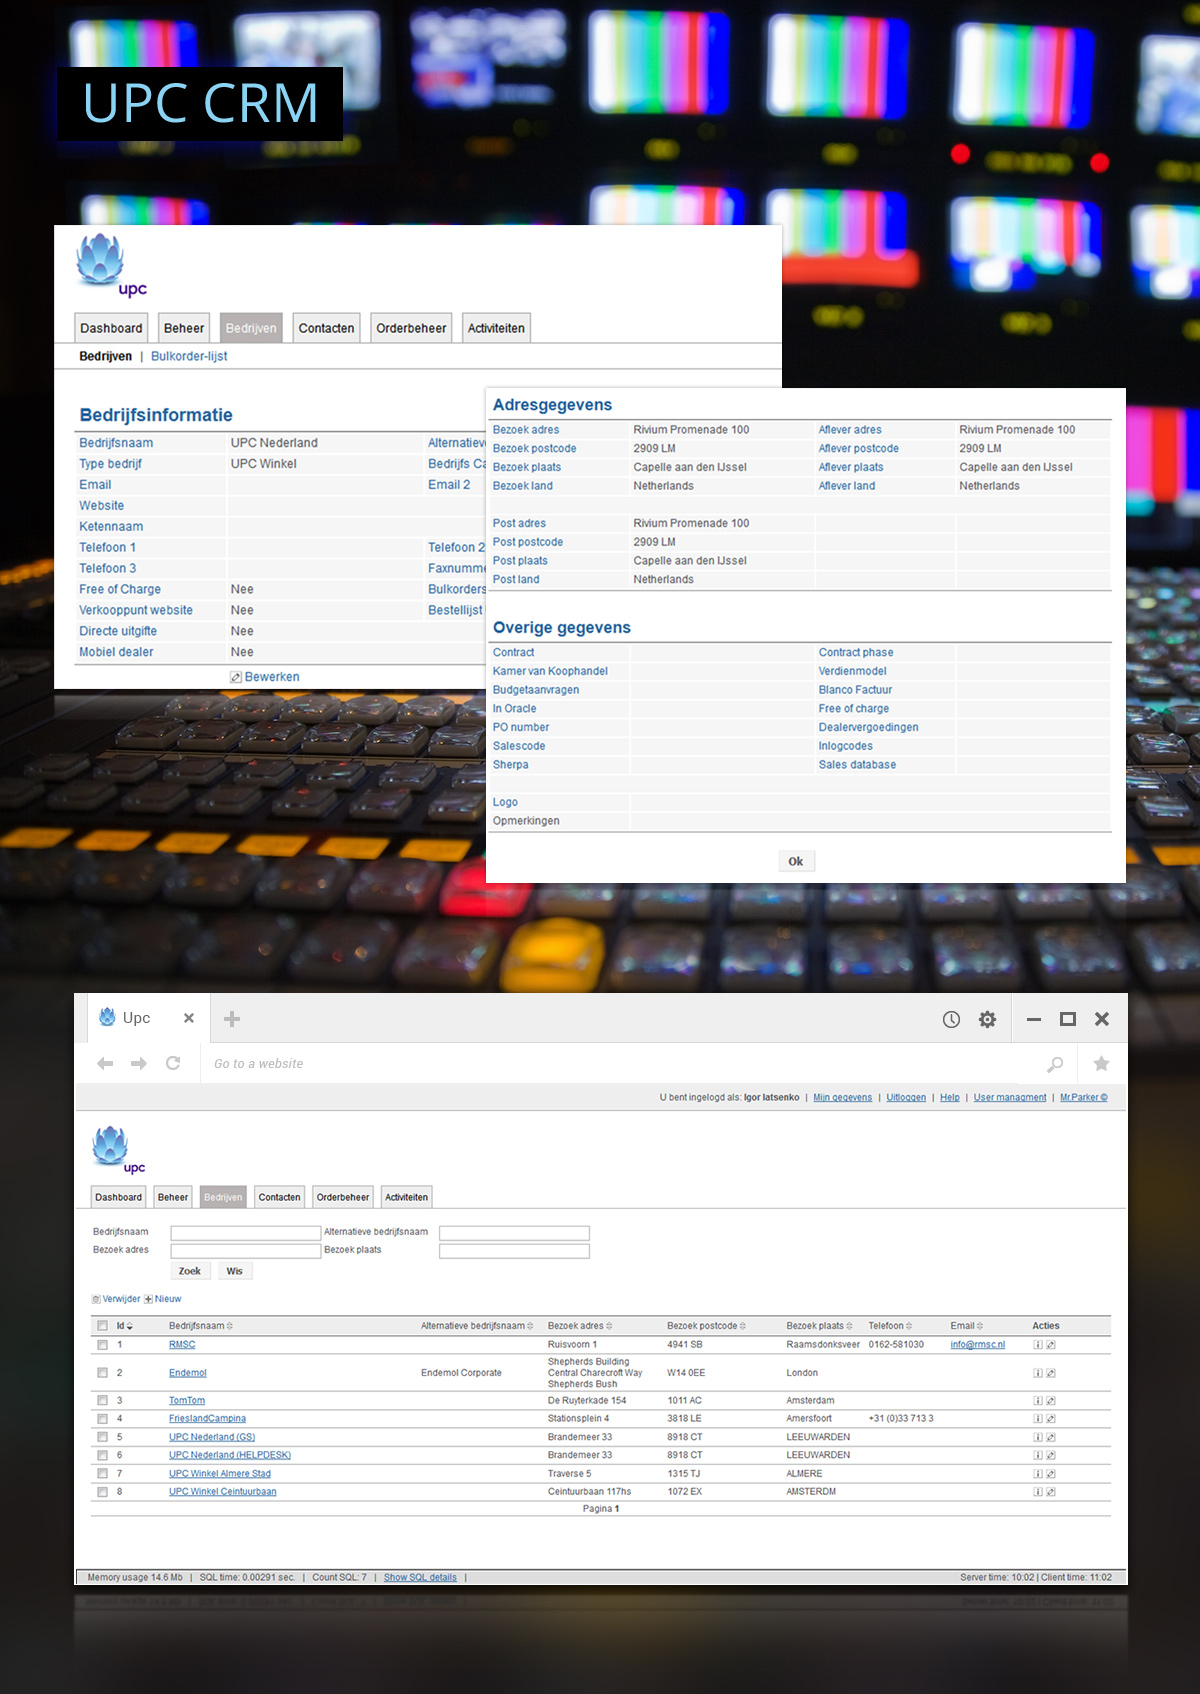Sort by Bezoek postcode using its sort arrows
1200x1694 pixels.
tap(743, 1326)
